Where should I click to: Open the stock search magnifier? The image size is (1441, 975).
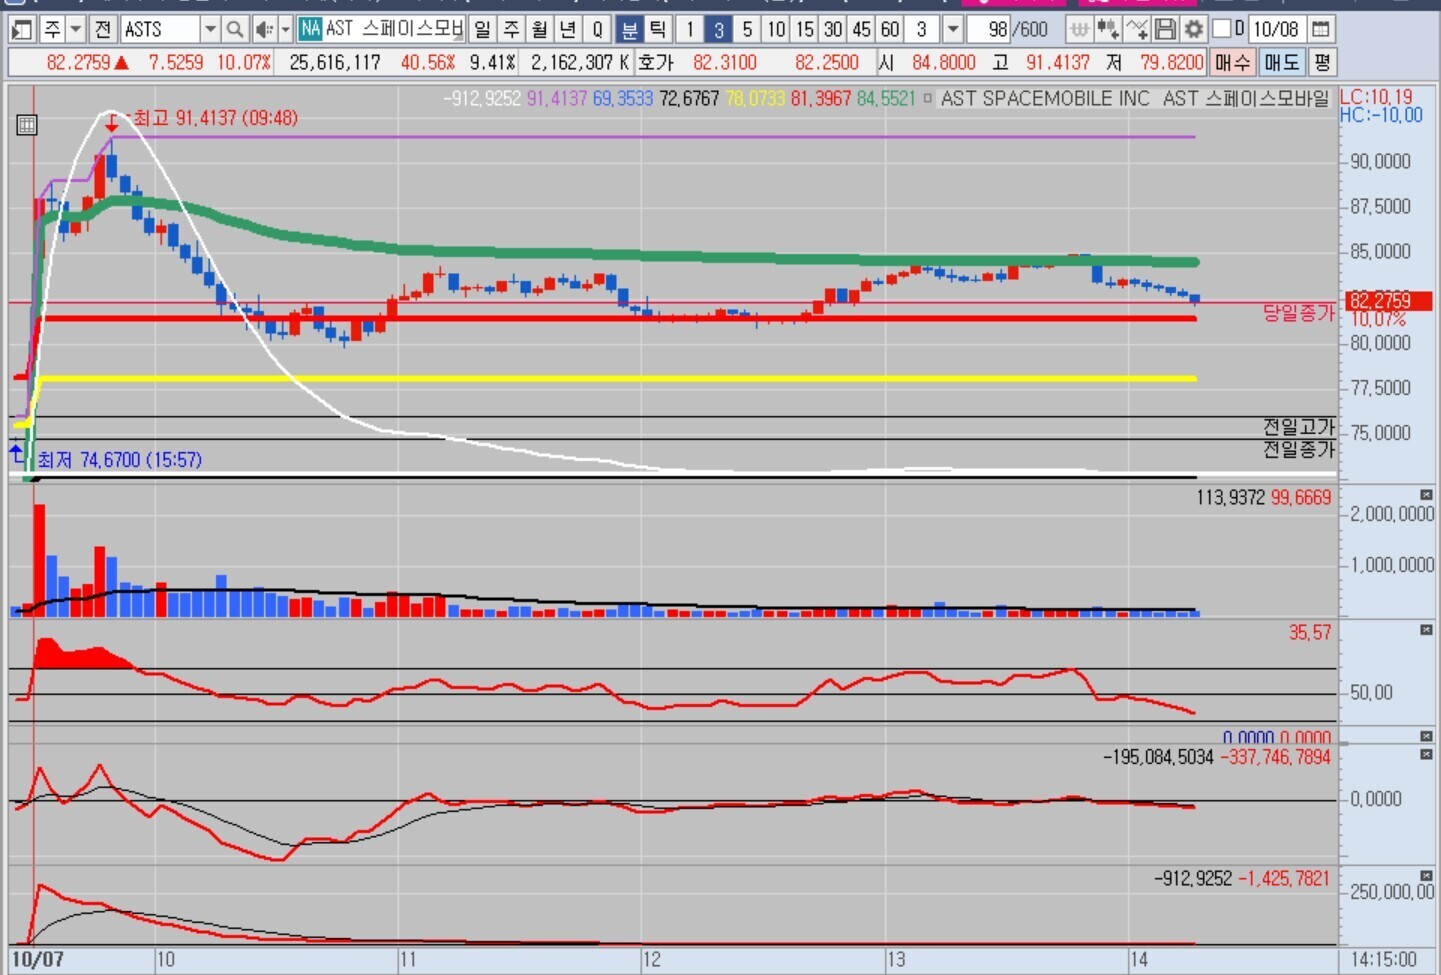(x=234, y=29)
